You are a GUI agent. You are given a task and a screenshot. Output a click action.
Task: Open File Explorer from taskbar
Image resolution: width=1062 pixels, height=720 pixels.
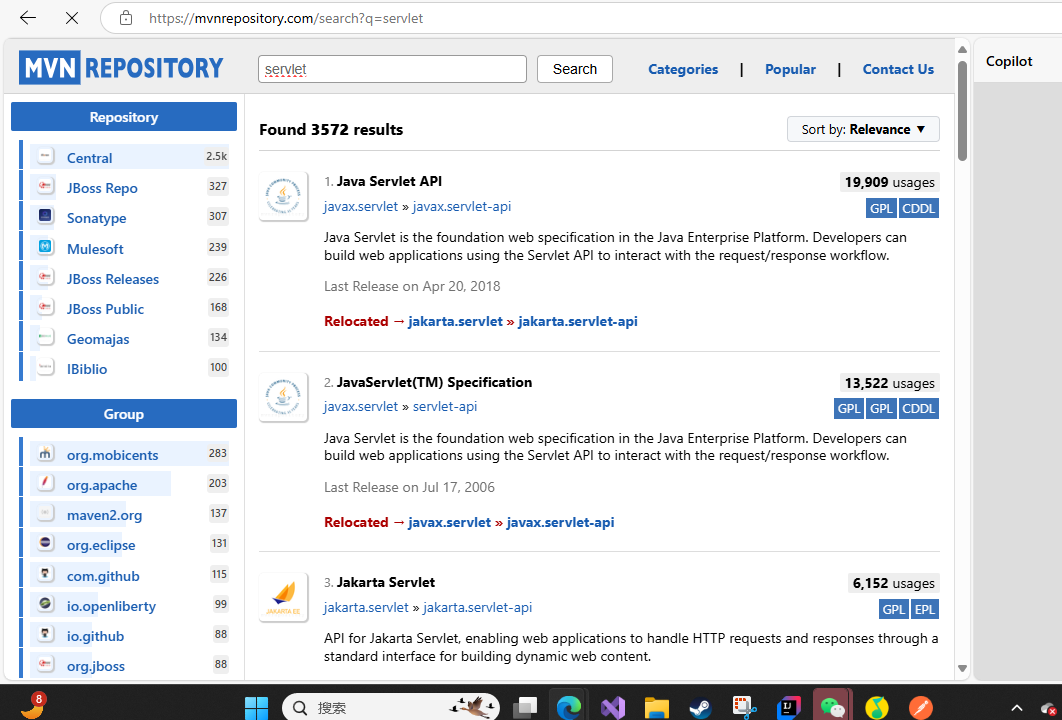(x=656, y=708)
